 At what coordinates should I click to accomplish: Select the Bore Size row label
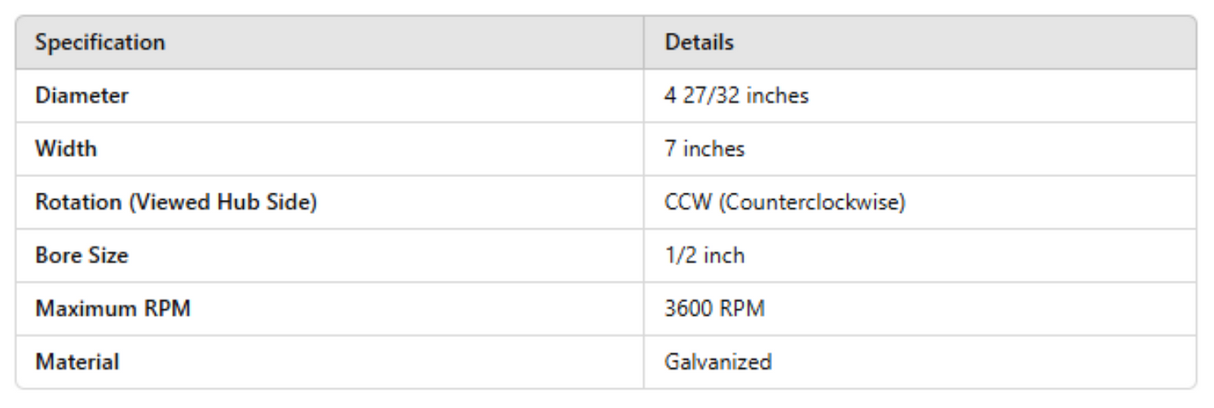82,256
